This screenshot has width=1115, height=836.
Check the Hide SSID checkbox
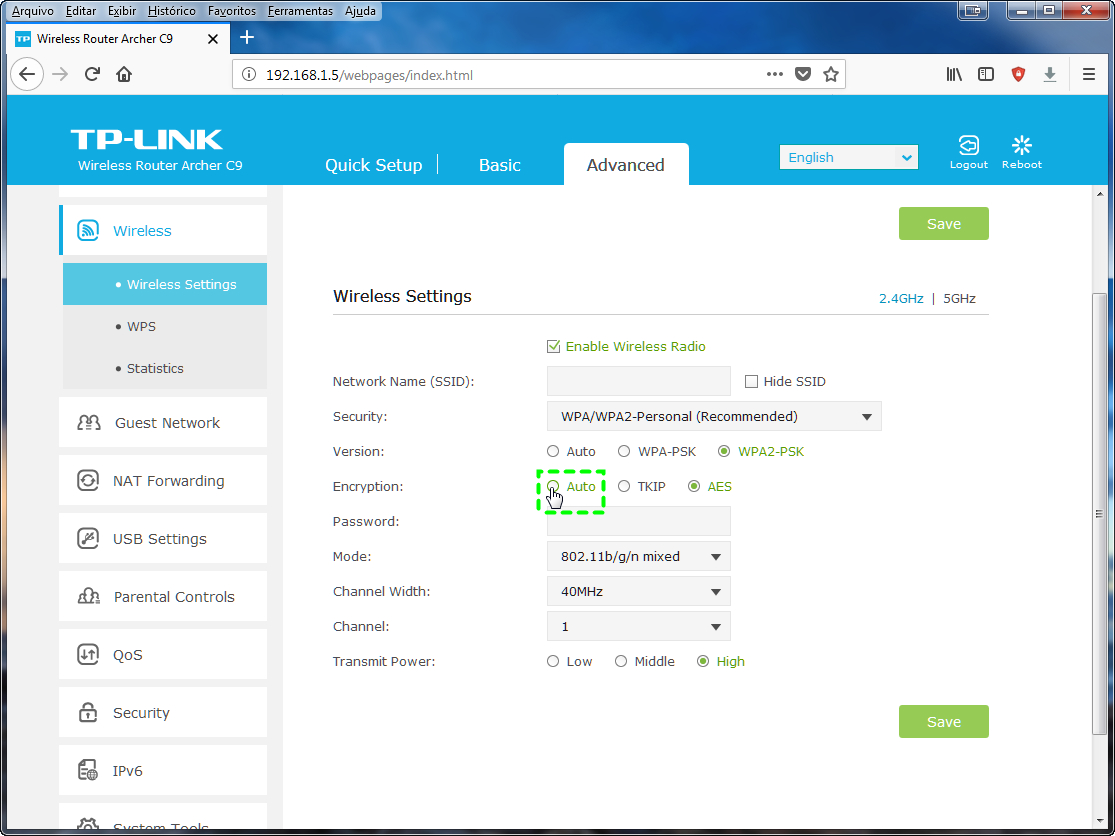751,382
